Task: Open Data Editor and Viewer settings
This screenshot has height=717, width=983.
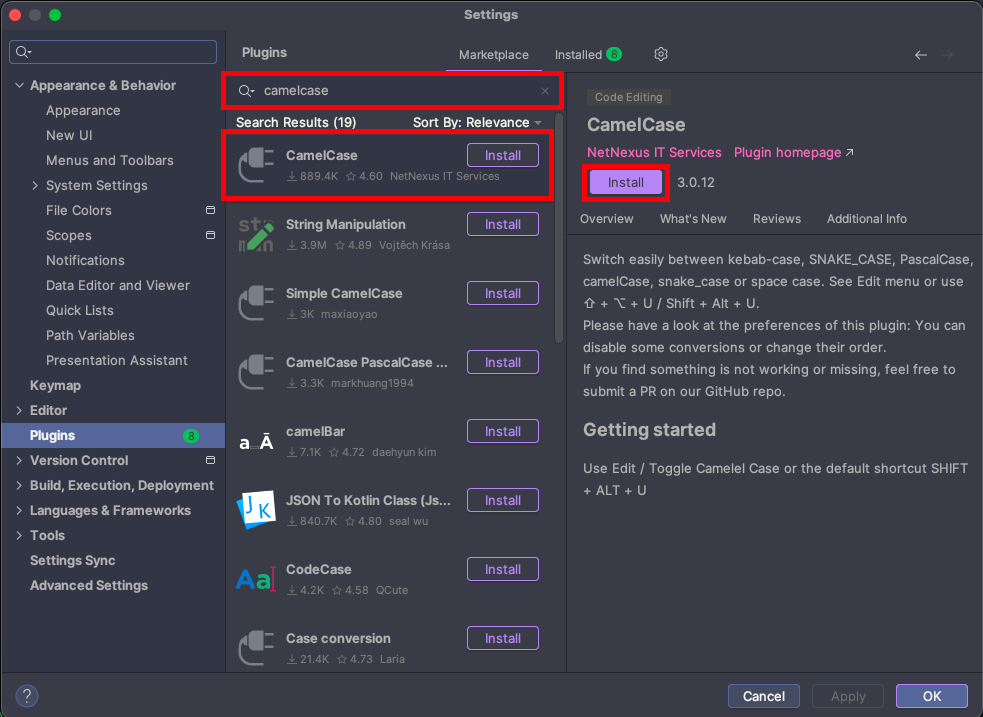Action: pyautogui.click(x=118, y=285)
